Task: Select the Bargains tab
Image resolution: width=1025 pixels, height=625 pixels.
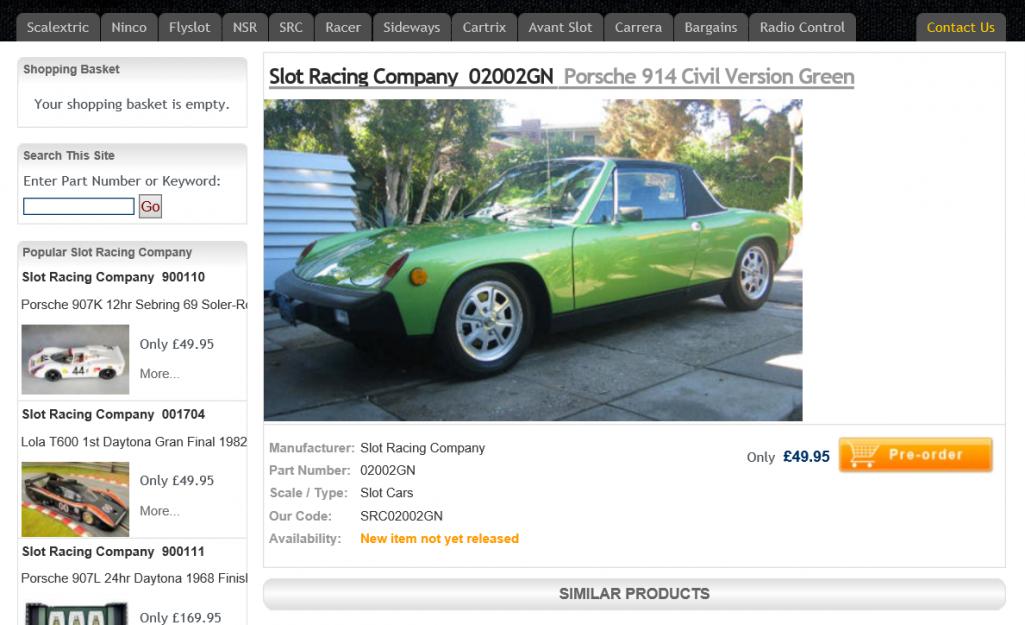Action: tap(711, 27)
